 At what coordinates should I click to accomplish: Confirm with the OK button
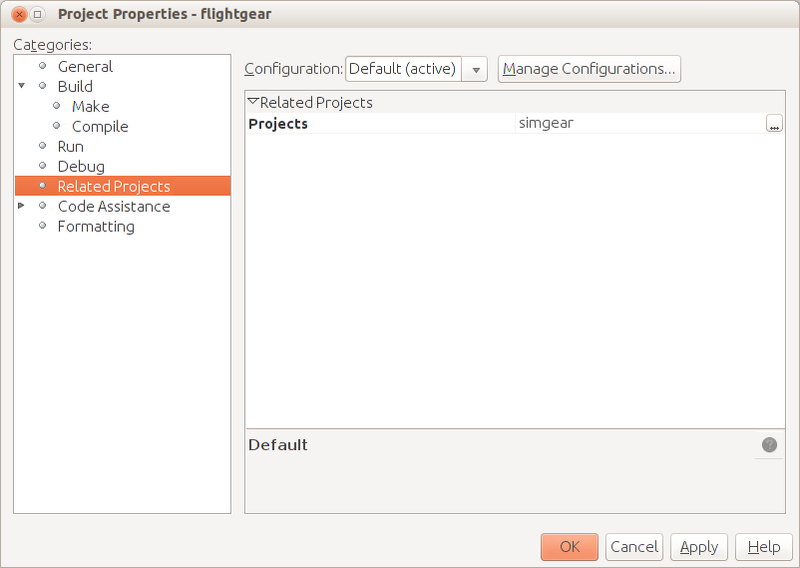pos(569,547)
